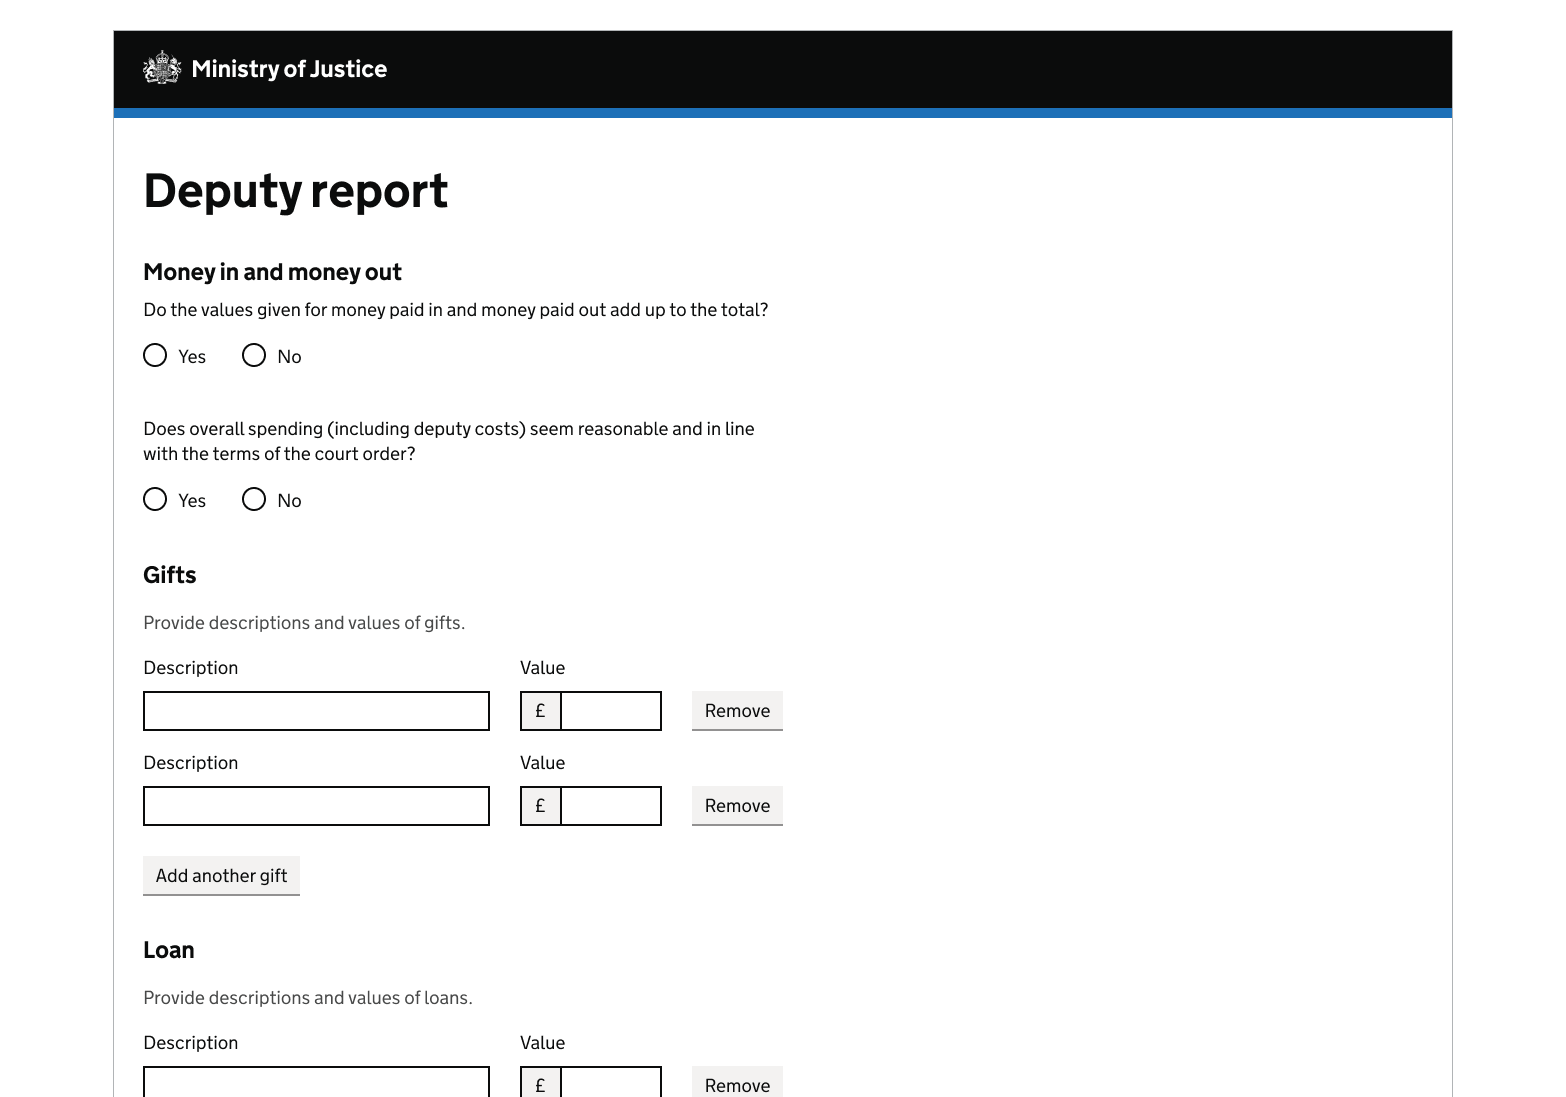This screenshot has height=1097, width=1566.
Task: Click the Ministry of Justice crest icon
Action: (162, 68)
